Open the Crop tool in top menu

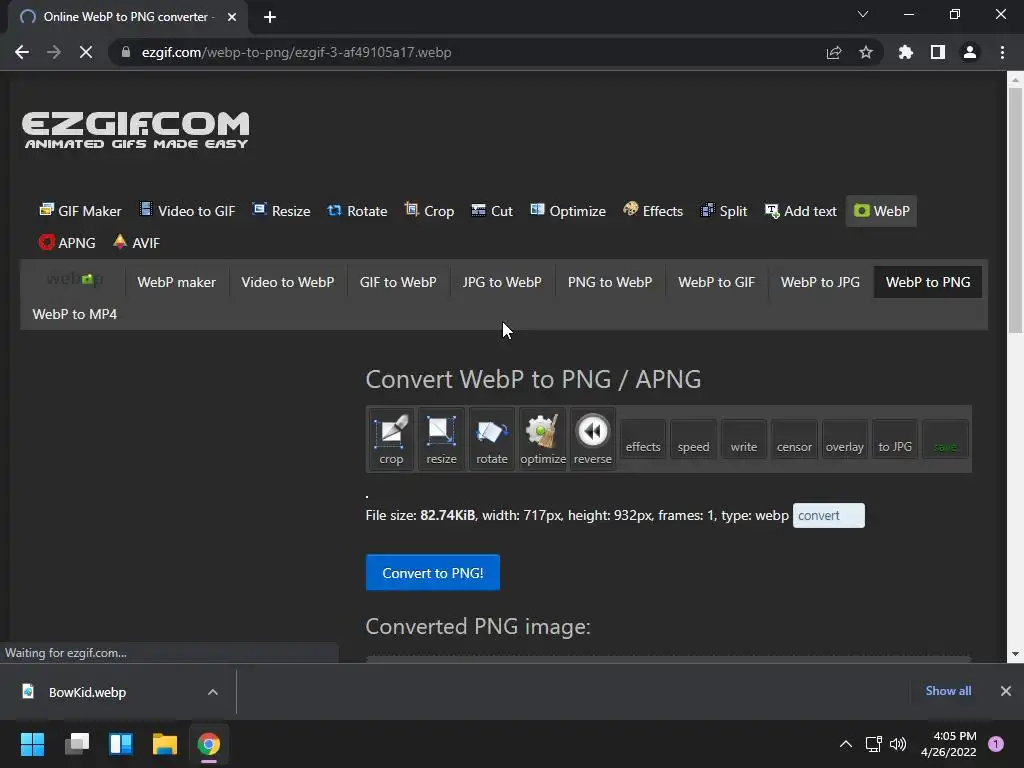coord(429,211)
